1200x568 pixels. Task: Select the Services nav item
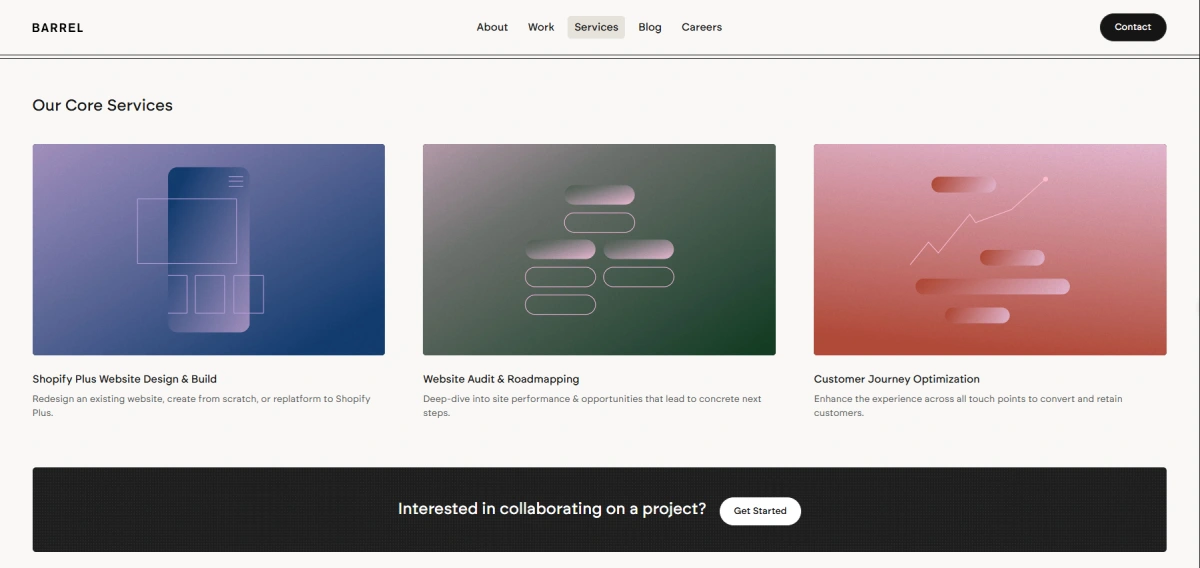pyautogui.click(x=596, y=27)
